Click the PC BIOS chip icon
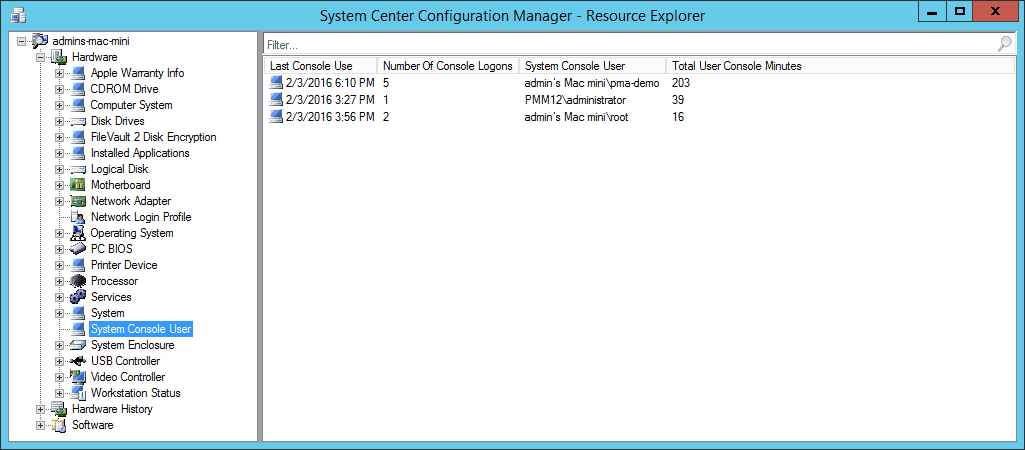 point(78,249)
